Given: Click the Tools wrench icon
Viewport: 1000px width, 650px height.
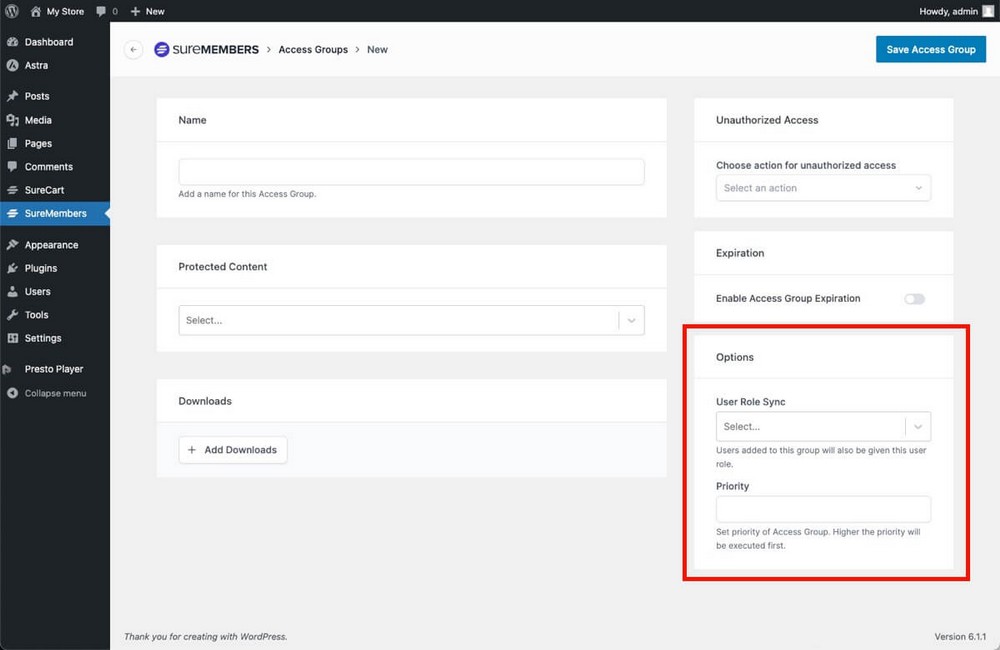Looking at the screenshot, I should pyautogui.click(x=12, y=314).
